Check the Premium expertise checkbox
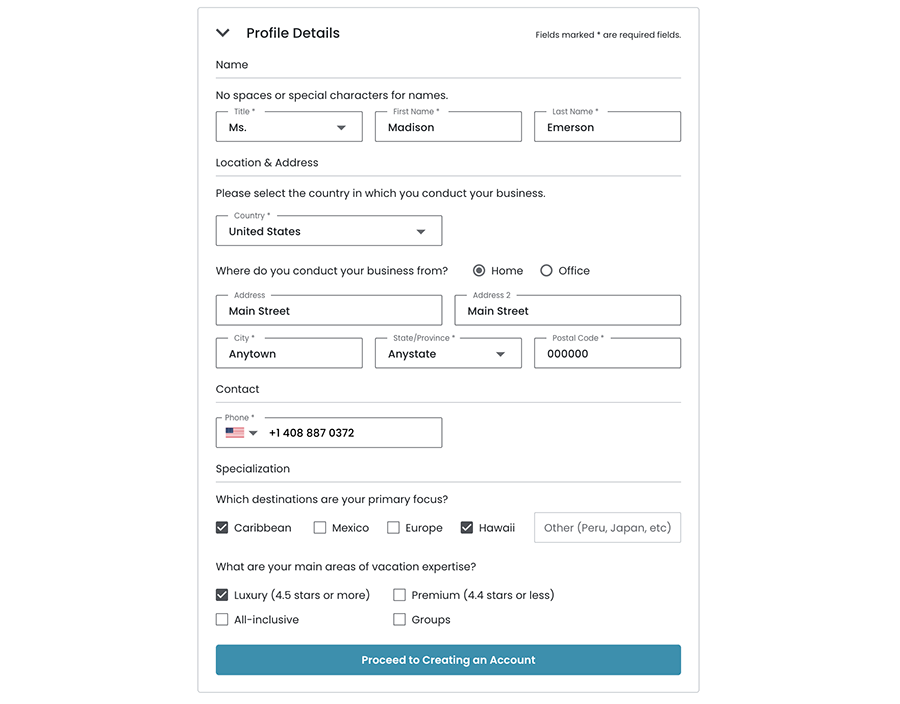The image size is (900, 704). tap(399, 595)
